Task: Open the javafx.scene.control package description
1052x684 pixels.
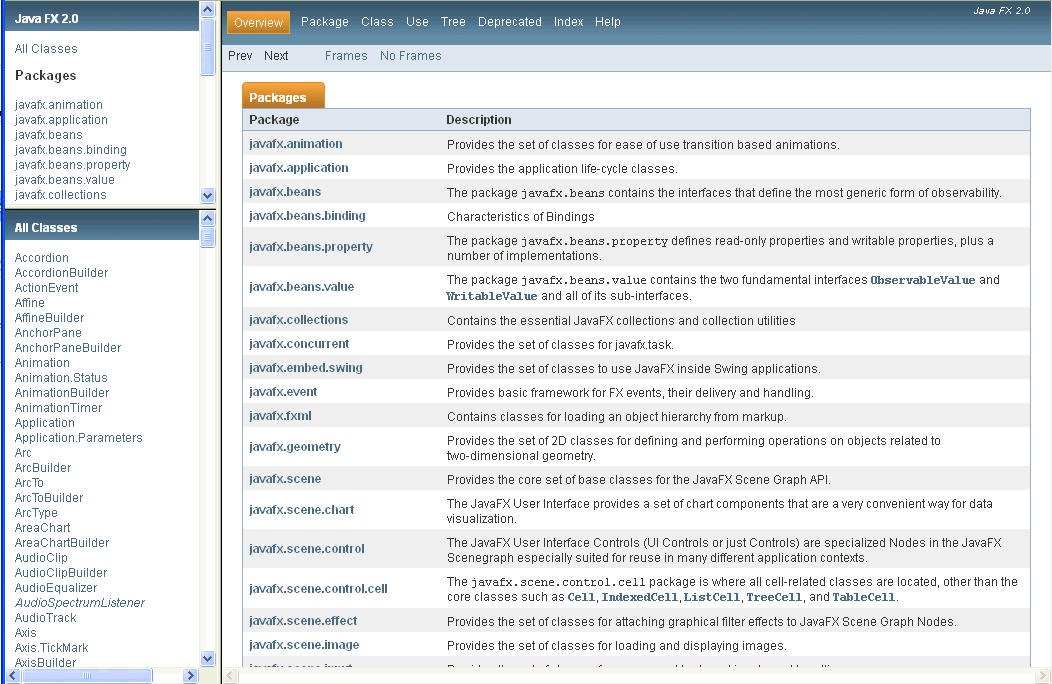Action: coord(305,549)
